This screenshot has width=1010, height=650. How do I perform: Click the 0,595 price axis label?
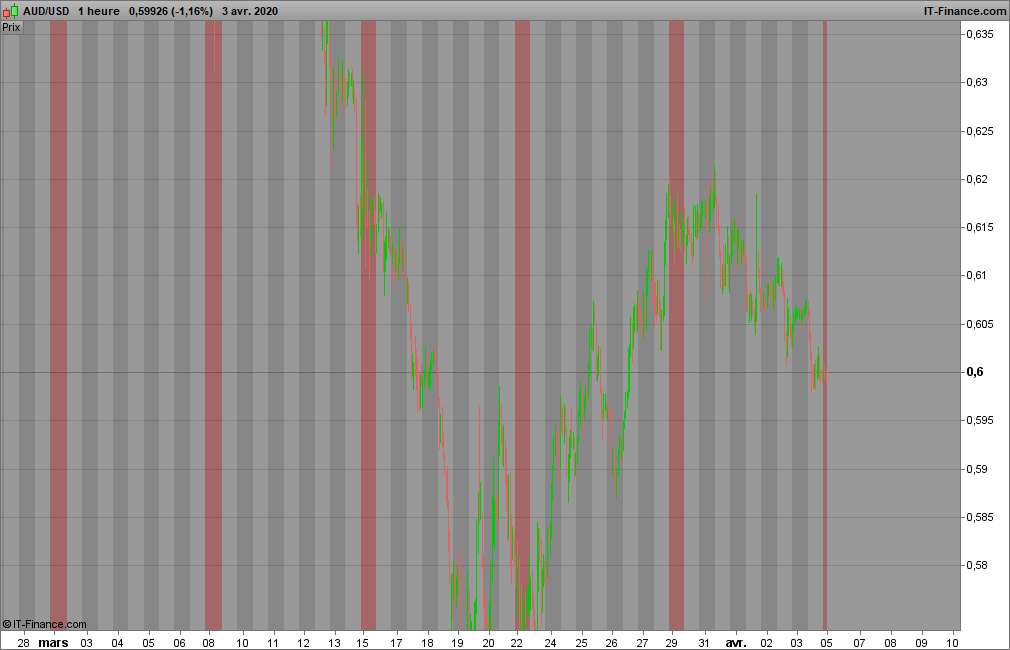(x=979, y=421)
